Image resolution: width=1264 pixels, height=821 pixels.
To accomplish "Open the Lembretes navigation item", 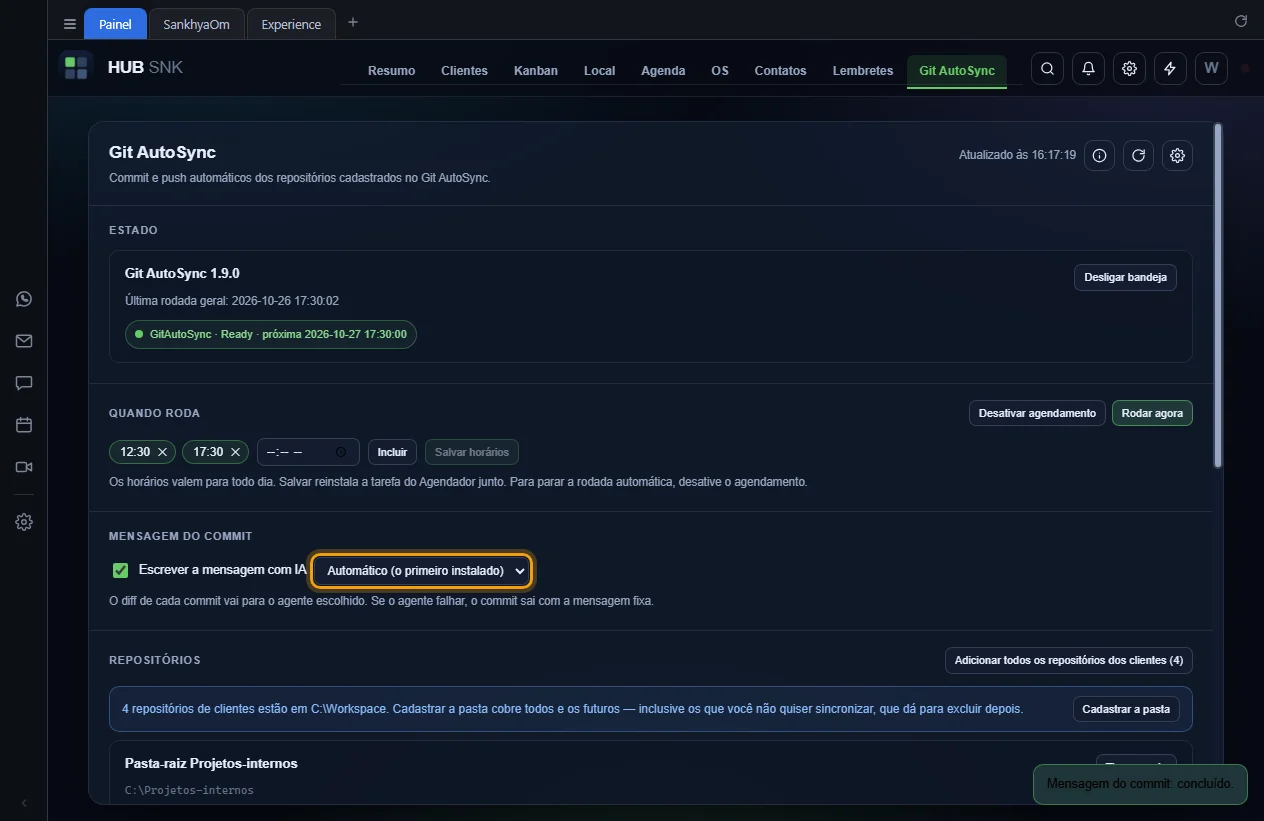I will pyautogui.click(x=863, y=71).
